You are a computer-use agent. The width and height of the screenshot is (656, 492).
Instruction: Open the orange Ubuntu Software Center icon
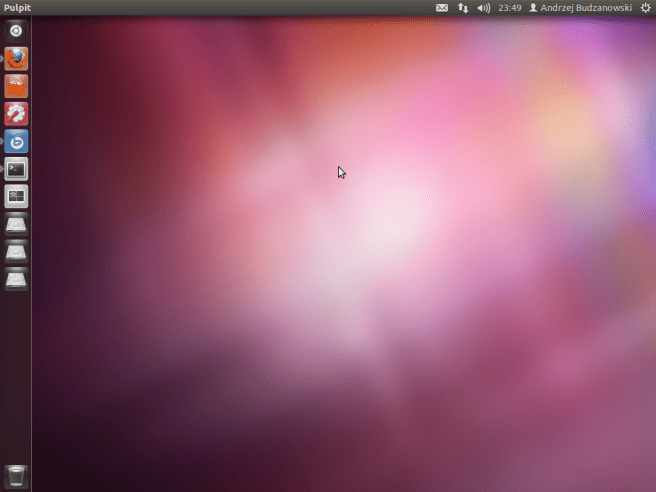click(x=16, y=87)
